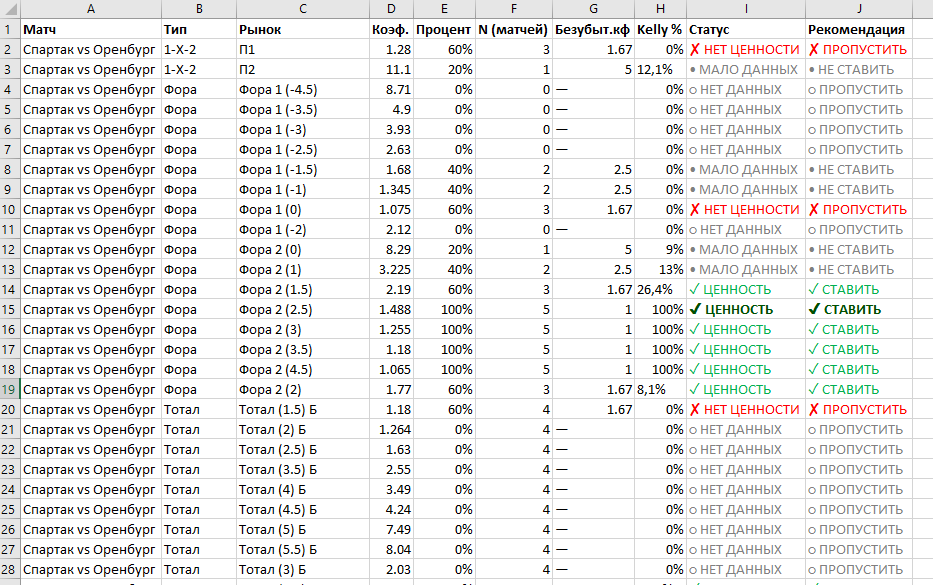The height and width of the screenshot is (585, 933).
Task: Select column J header
Action: click(859, 8)
